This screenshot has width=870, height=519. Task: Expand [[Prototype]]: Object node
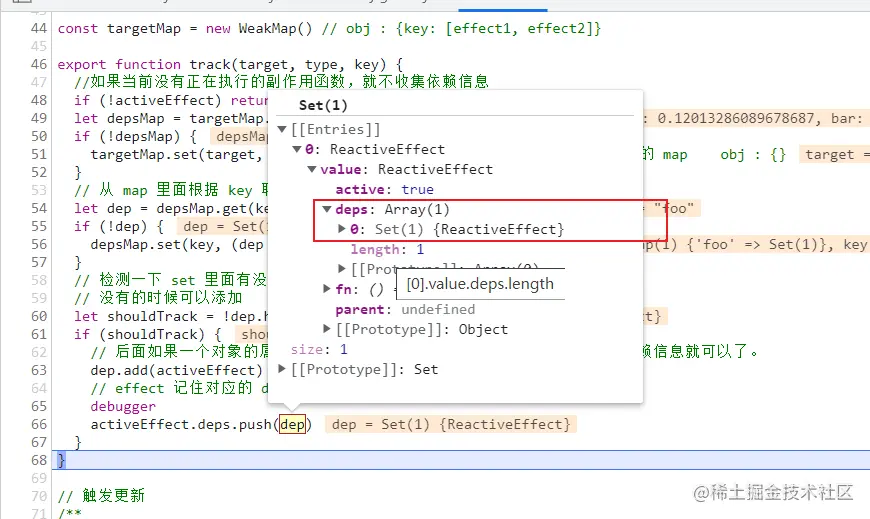pos(327,329)
